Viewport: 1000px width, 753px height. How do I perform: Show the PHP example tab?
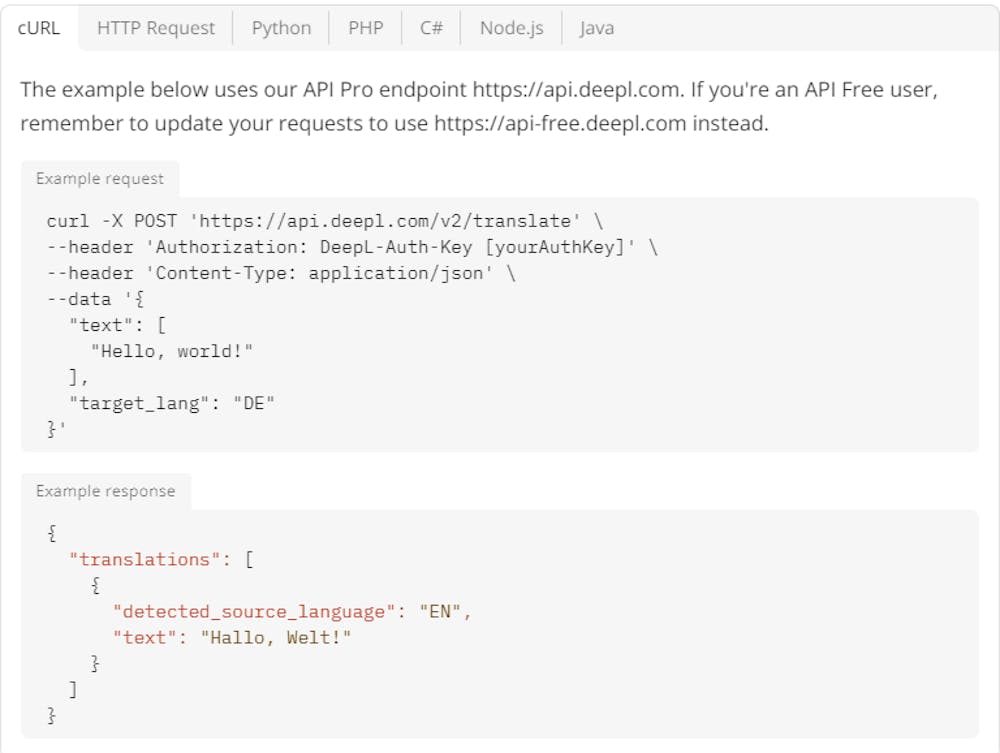(x=365, y=28)
